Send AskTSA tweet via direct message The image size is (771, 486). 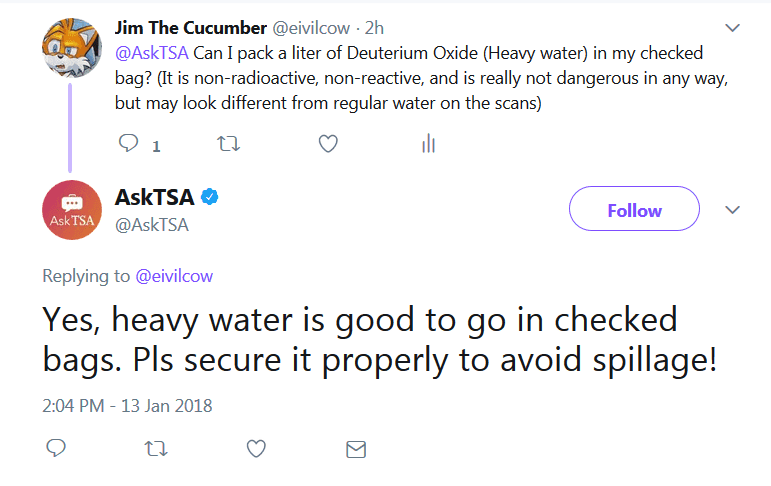point(355,449)
